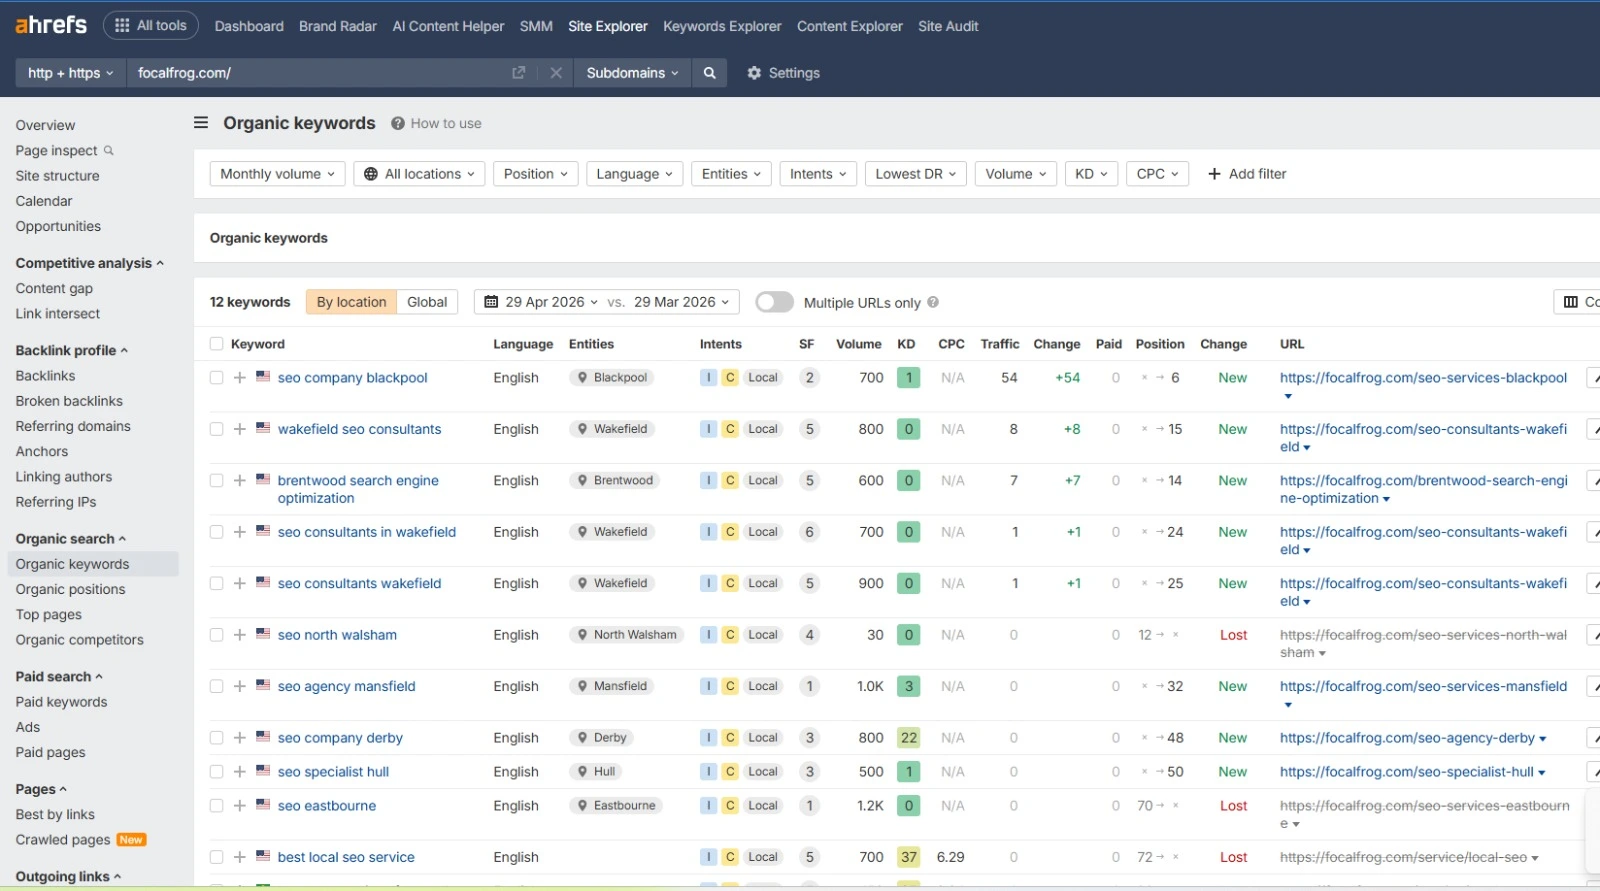
Task: Check the seo company blackpool row checkbox
Action: pyautogui.click(x=216, y=378)
